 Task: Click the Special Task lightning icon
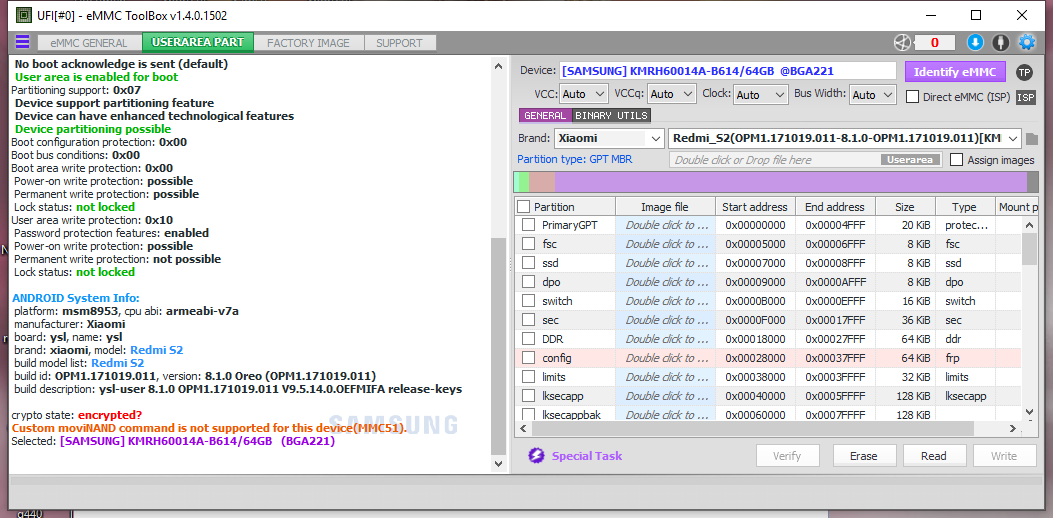[536, 456]
